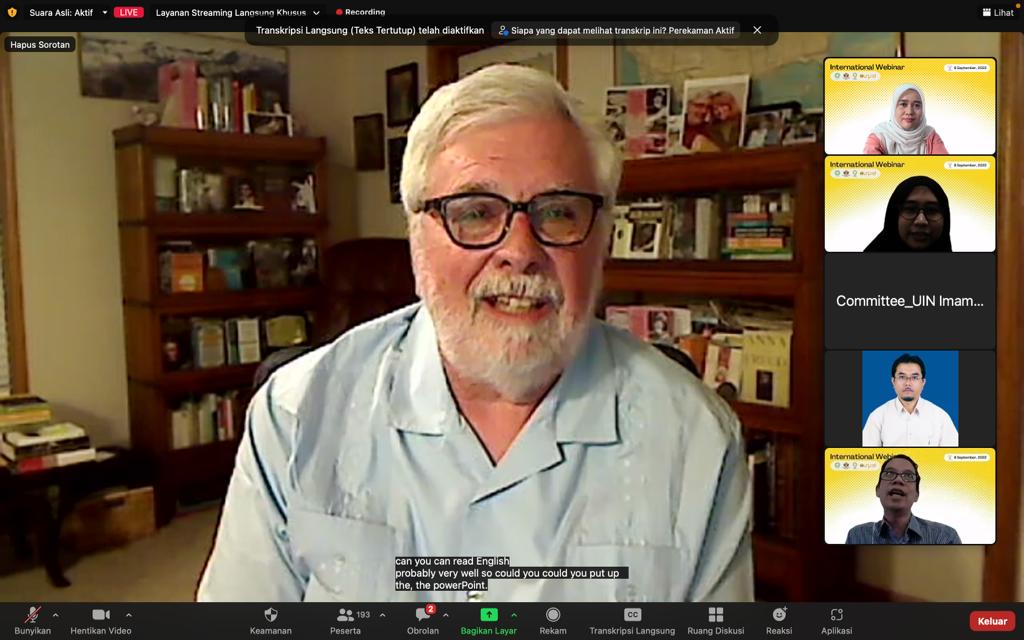Open the Obrolan chat panel

point(423,615)
